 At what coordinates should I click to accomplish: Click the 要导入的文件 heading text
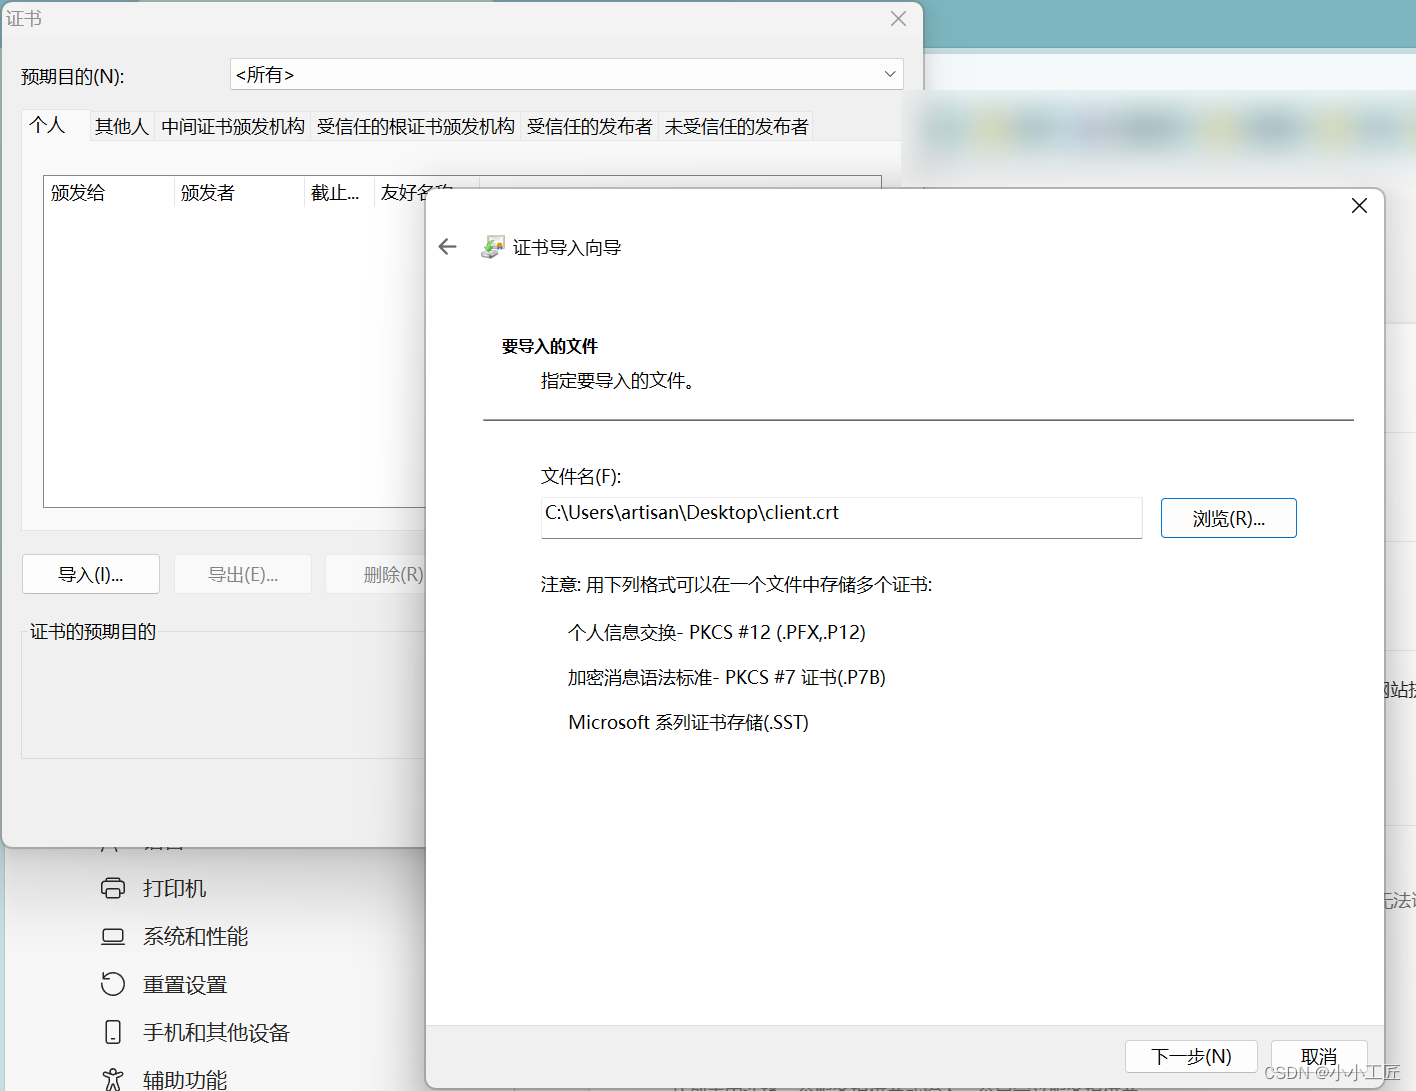(x=550, y=346)
